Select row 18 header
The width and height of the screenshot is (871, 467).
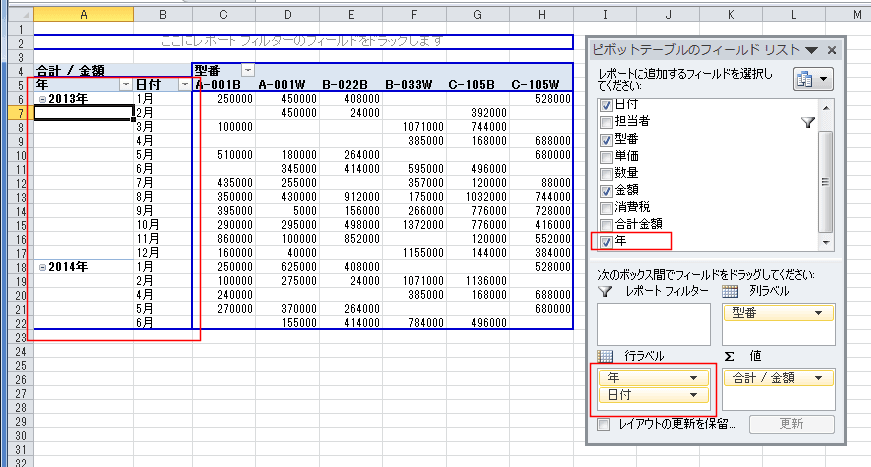coord(21,268)
